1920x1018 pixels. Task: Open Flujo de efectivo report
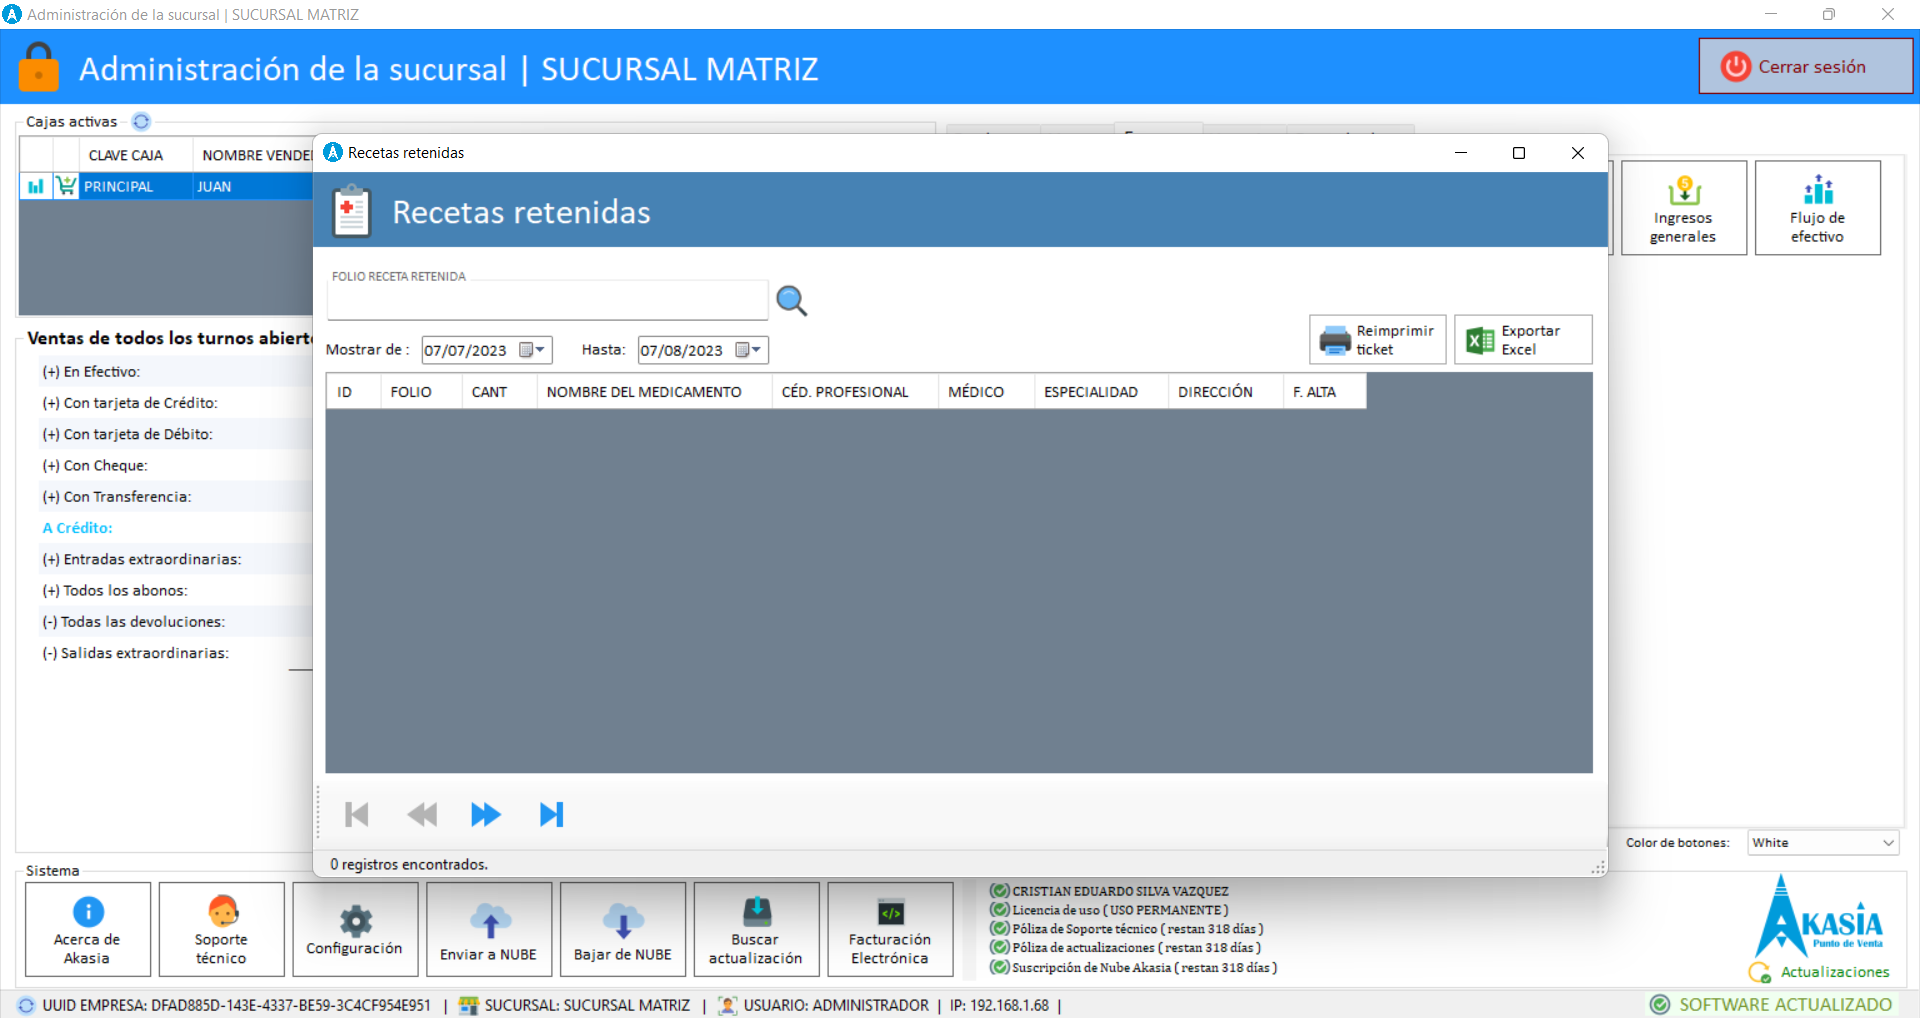1817,208
